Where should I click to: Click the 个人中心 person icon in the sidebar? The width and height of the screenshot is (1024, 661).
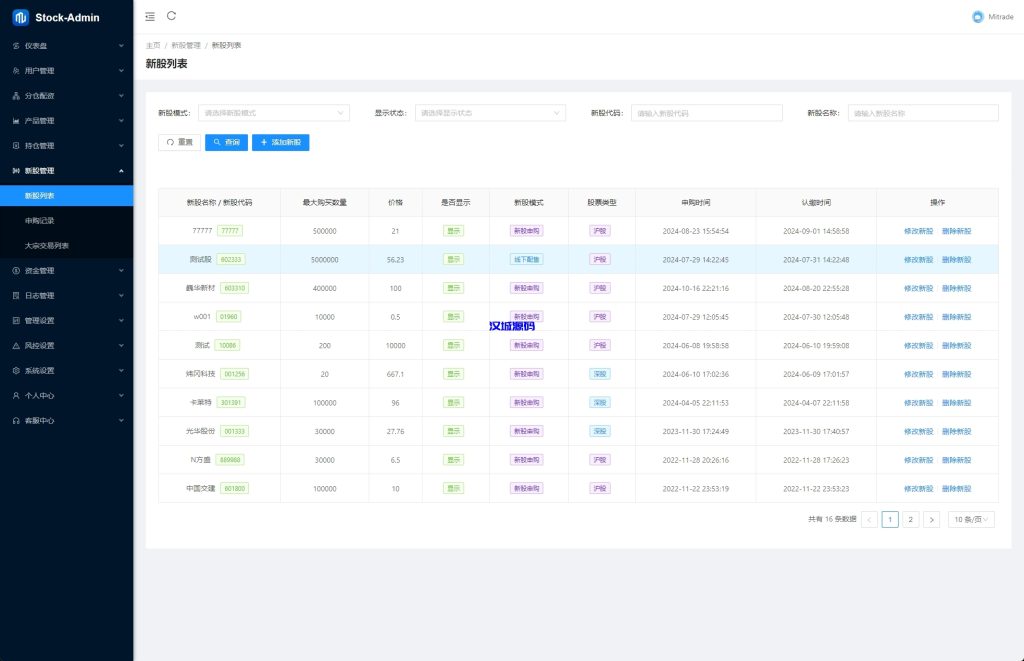pos(16,396)
